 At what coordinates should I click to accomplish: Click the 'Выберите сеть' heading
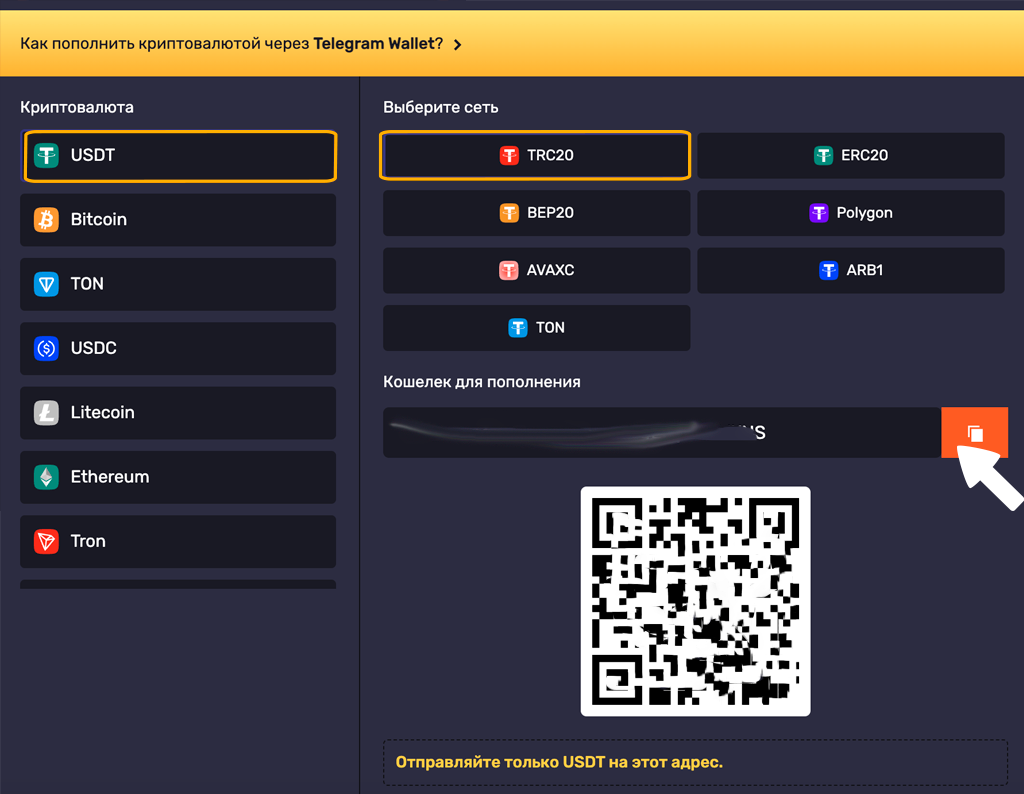click(x=441, y=107)
